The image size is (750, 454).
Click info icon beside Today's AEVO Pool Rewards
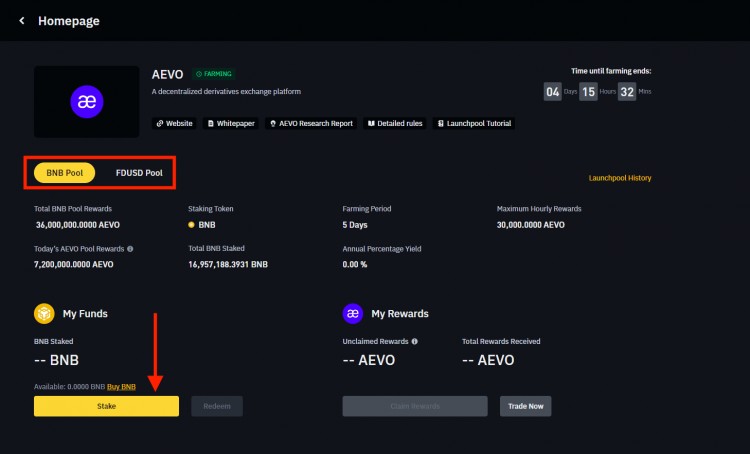(x=130, y=249)
